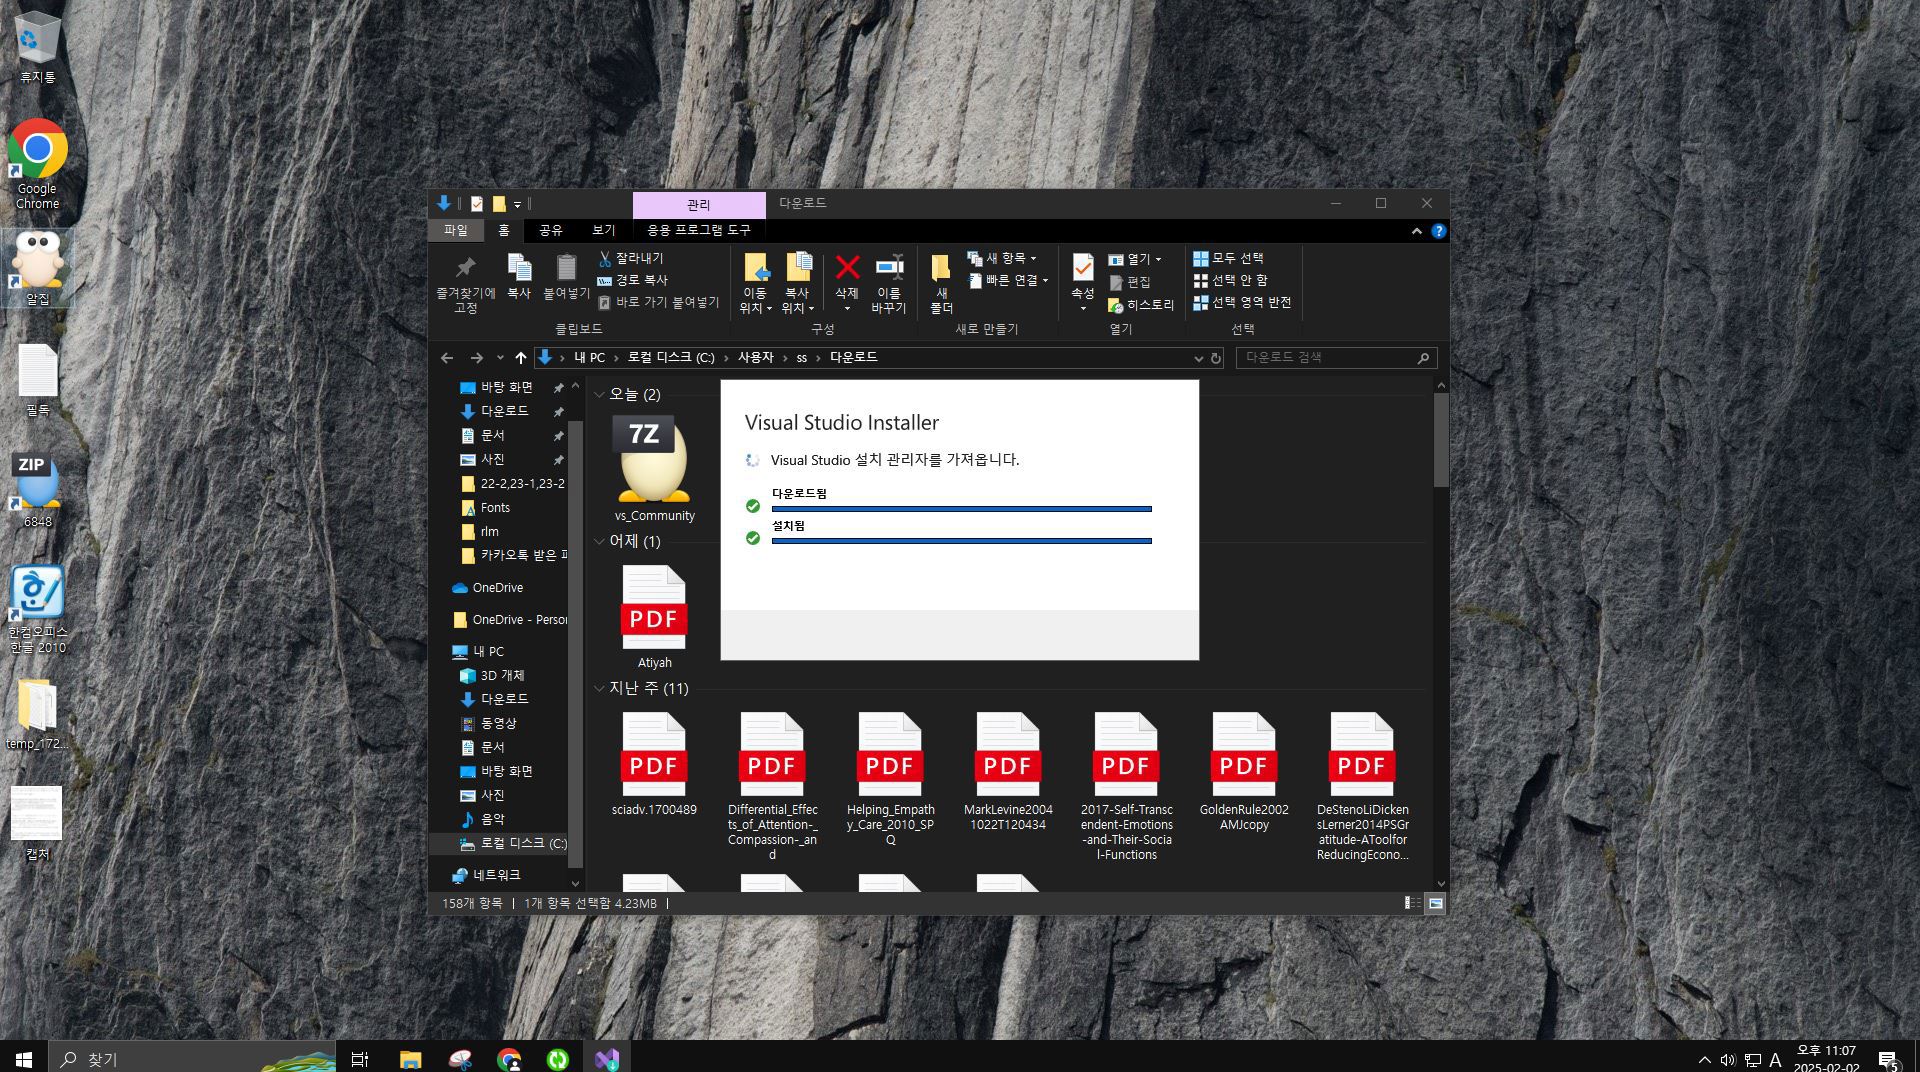This screenshot has width=1920, height=1072.
Task: Click the Pin to Quick Access icon
Action: [465, 282]
